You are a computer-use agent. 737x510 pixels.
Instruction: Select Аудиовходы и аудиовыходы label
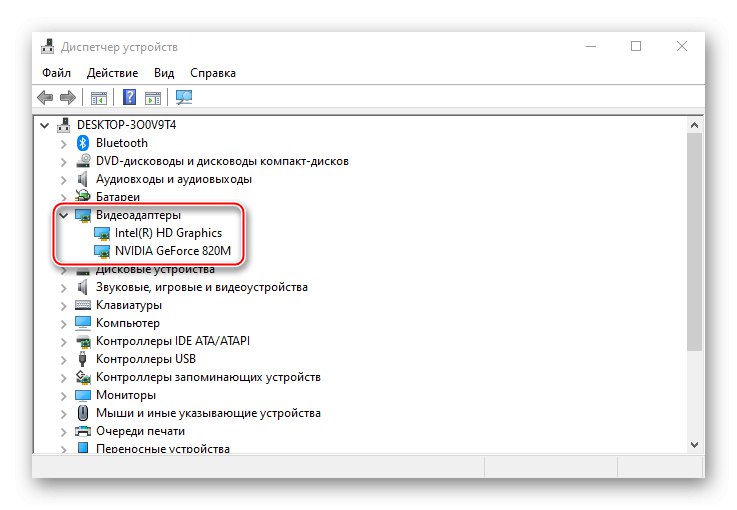pos(174,179)
